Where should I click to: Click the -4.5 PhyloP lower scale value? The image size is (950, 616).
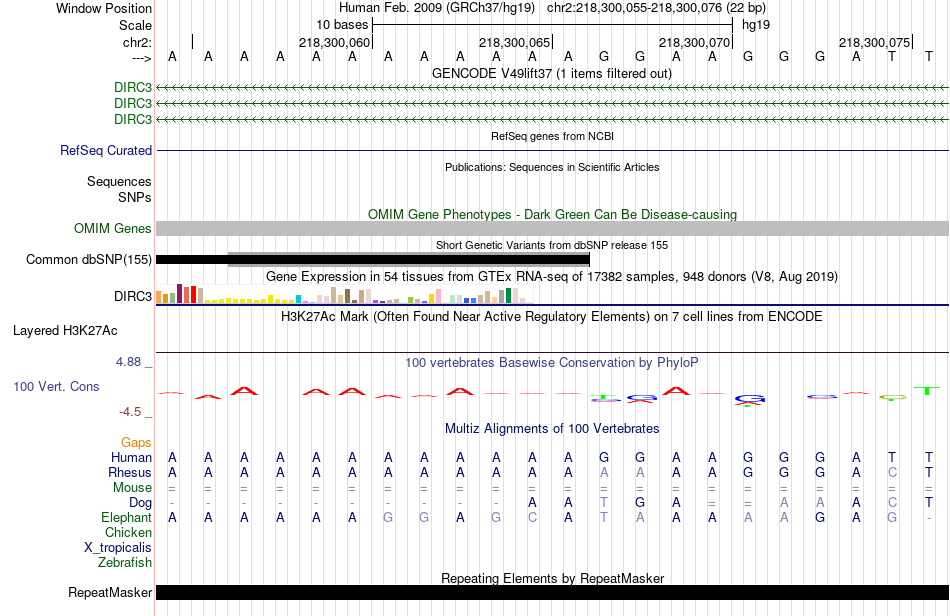[x=130, y=412]
